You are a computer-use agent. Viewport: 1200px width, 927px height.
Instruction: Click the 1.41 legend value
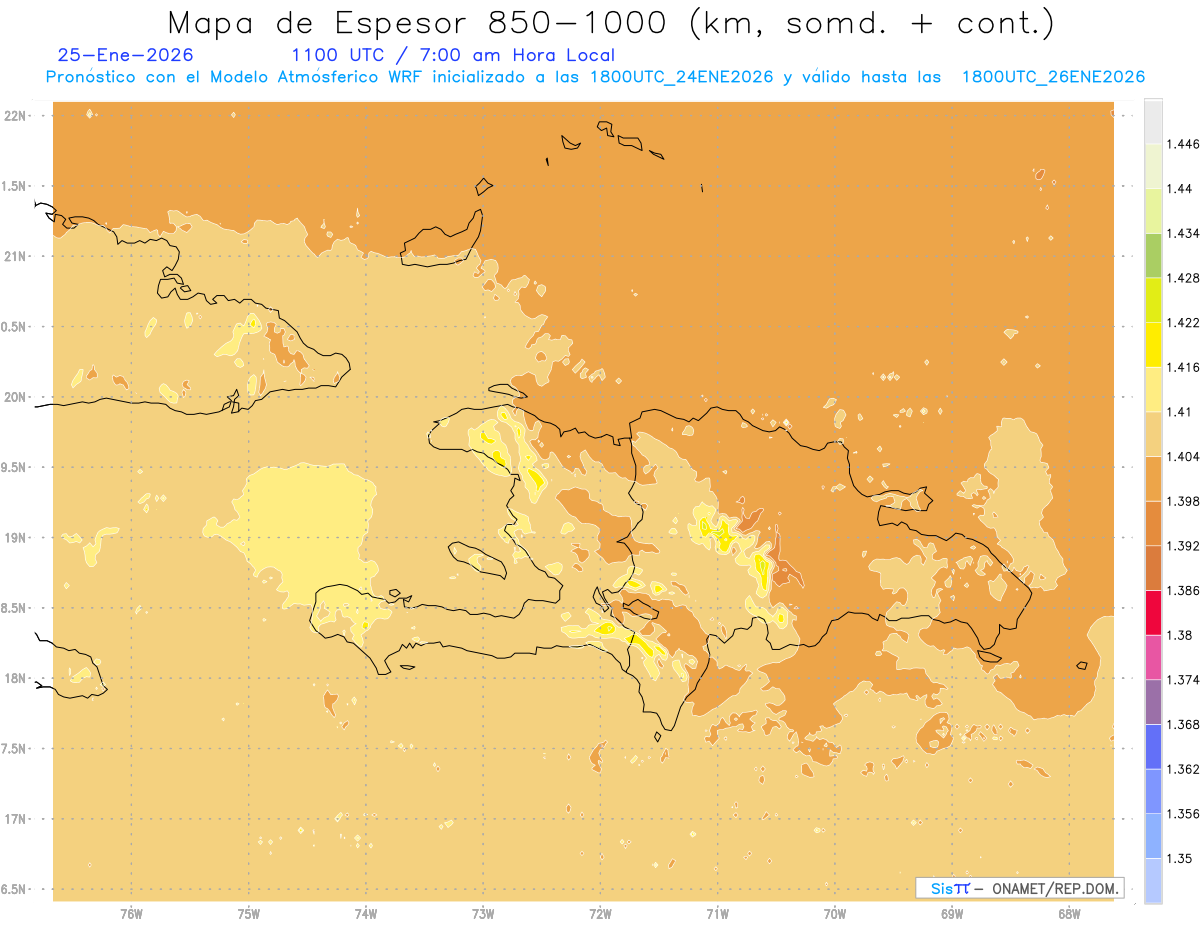pos(1180,412)
